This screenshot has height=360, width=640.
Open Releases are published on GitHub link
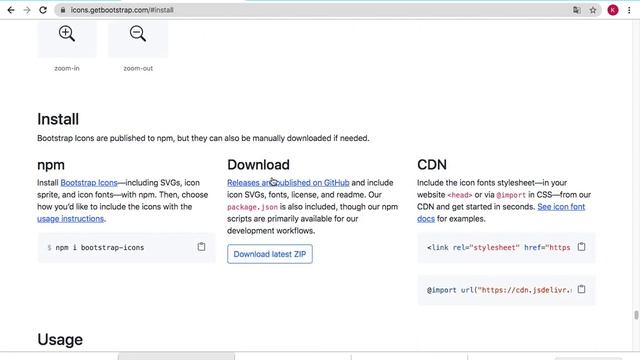[288, 182]
